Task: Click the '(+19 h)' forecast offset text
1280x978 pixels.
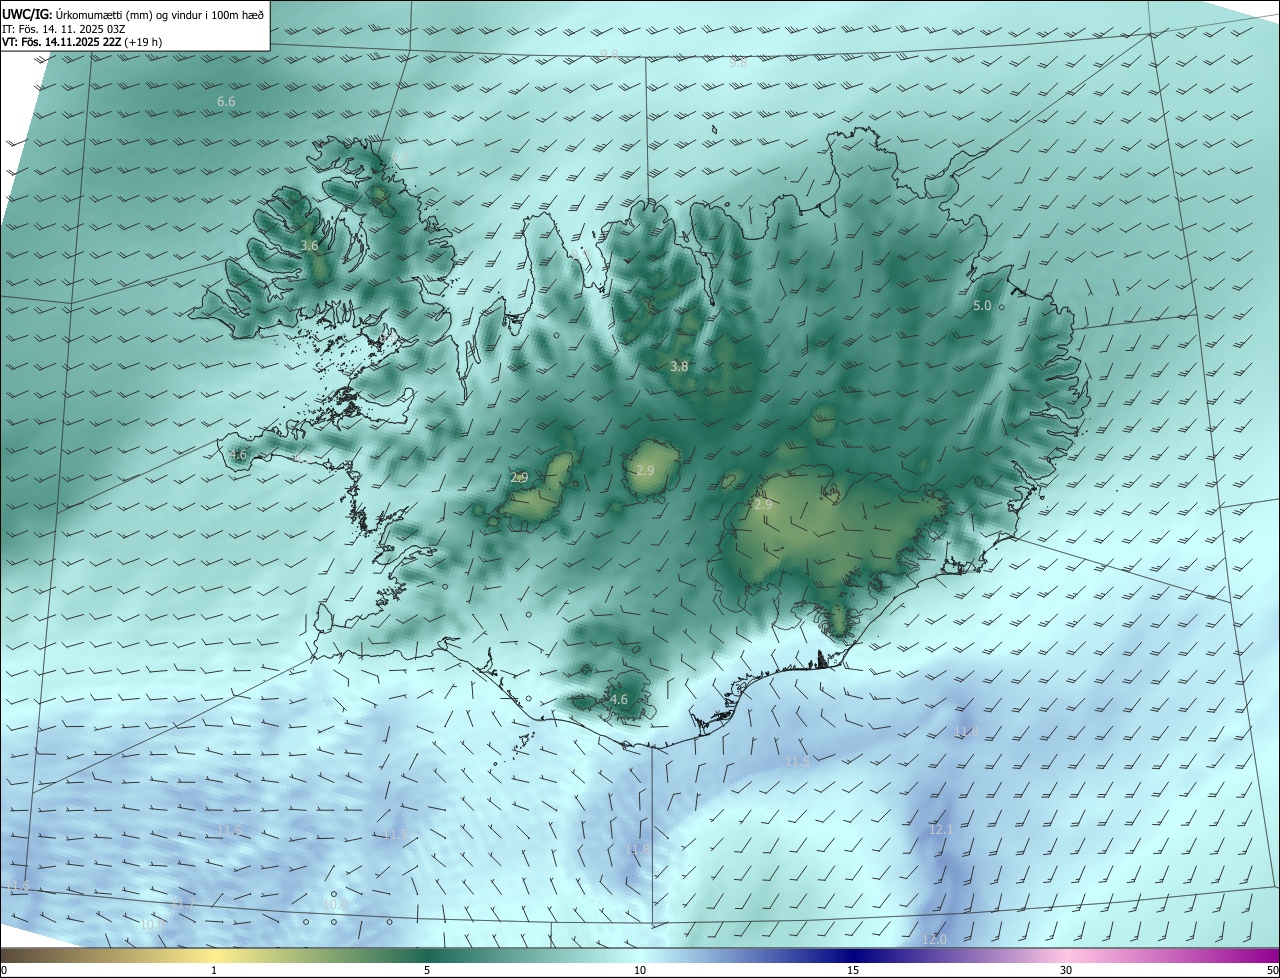Action: [144, 42]
